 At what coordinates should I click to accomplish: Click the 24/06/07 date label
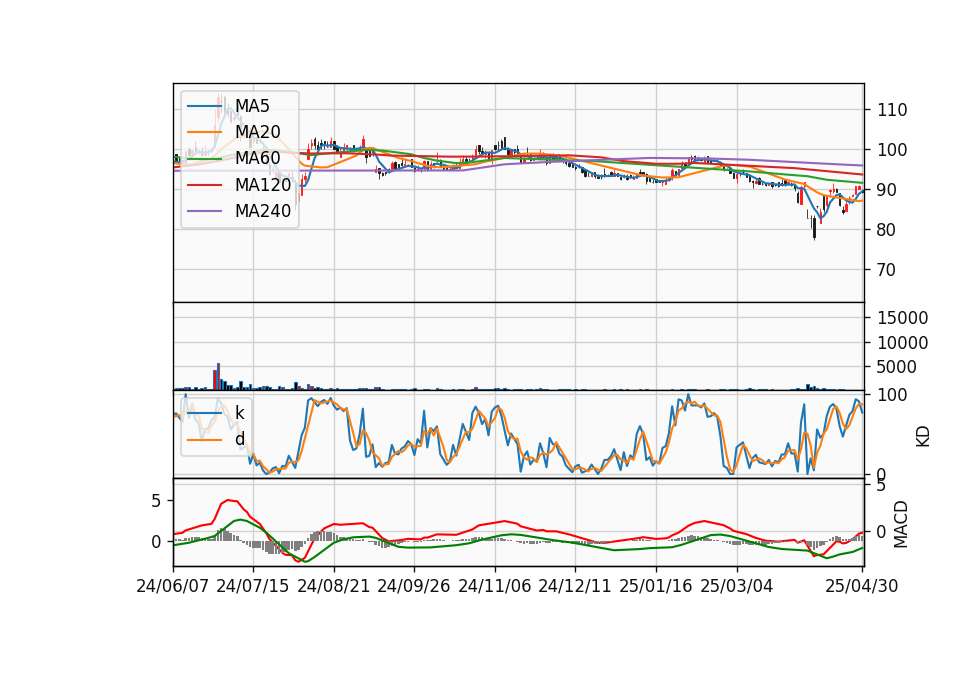tap(173, 586)
